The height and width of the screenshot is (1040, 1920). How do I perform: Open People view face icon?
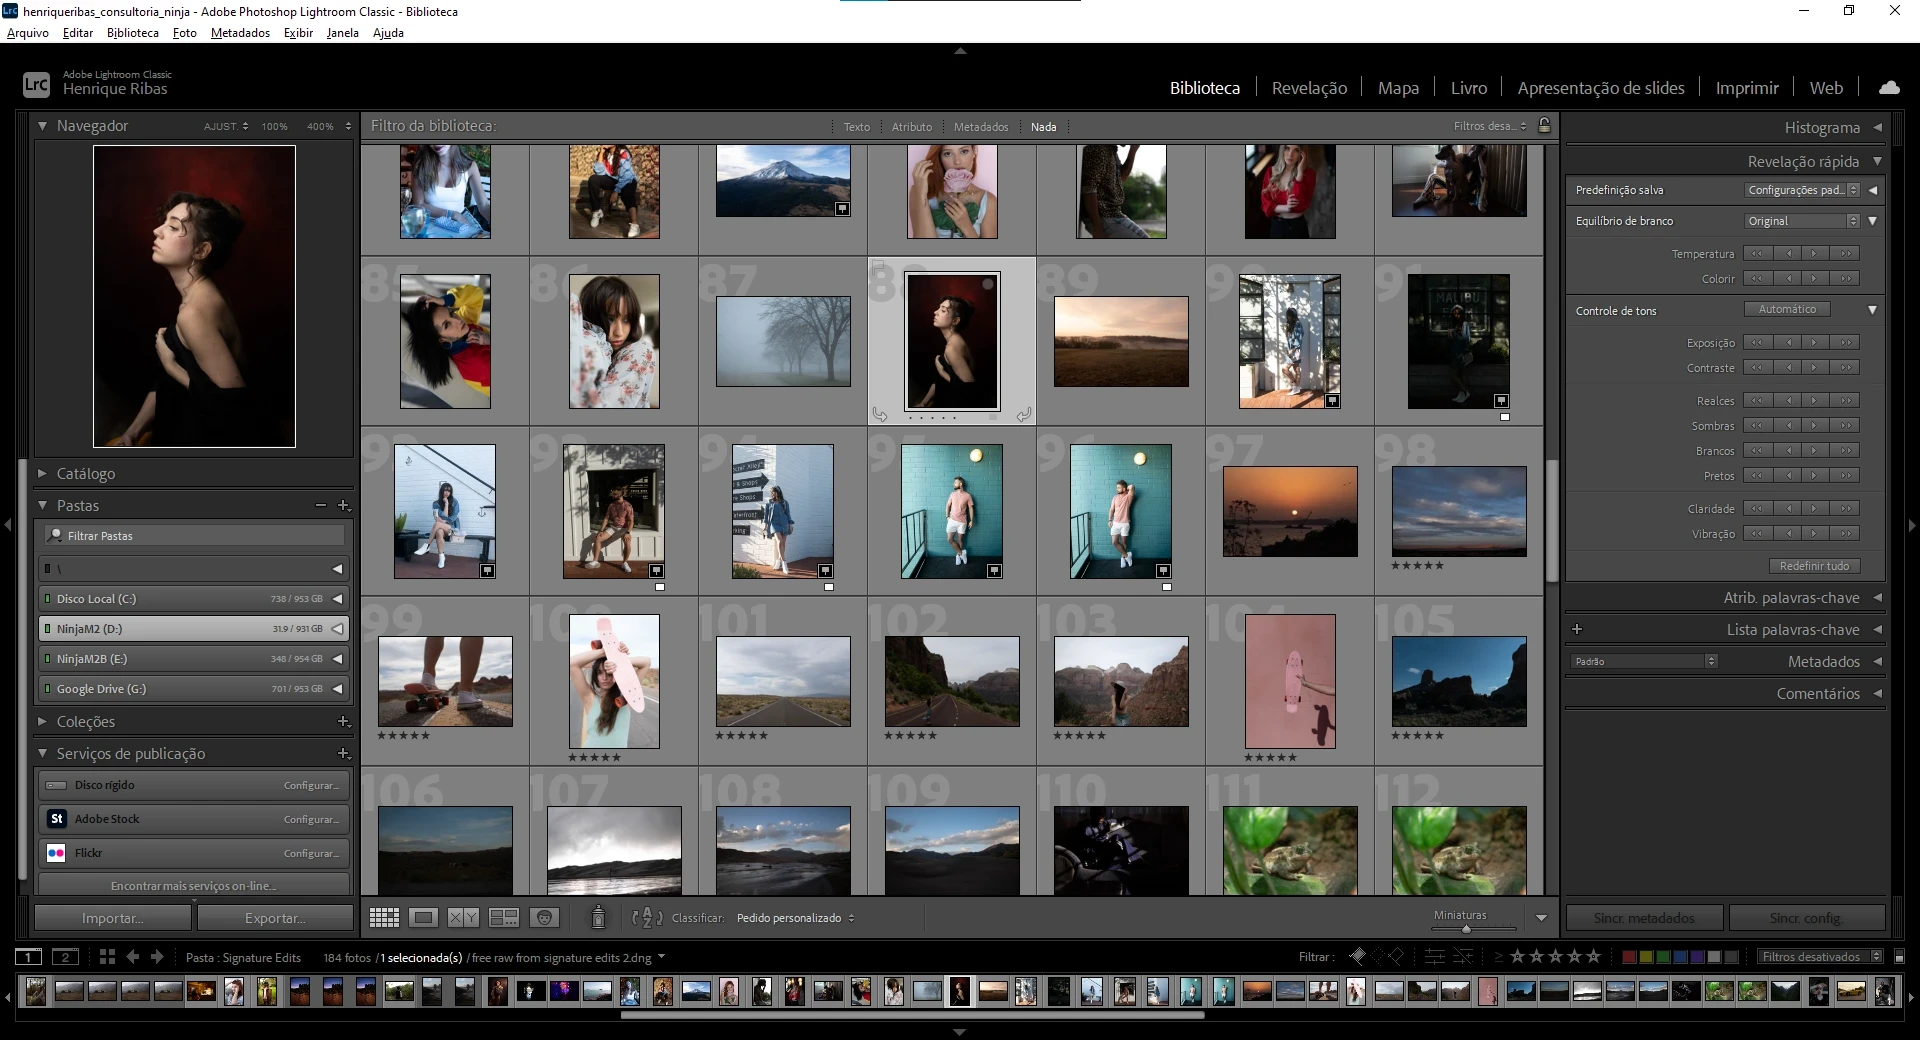(x=544, y=918)
